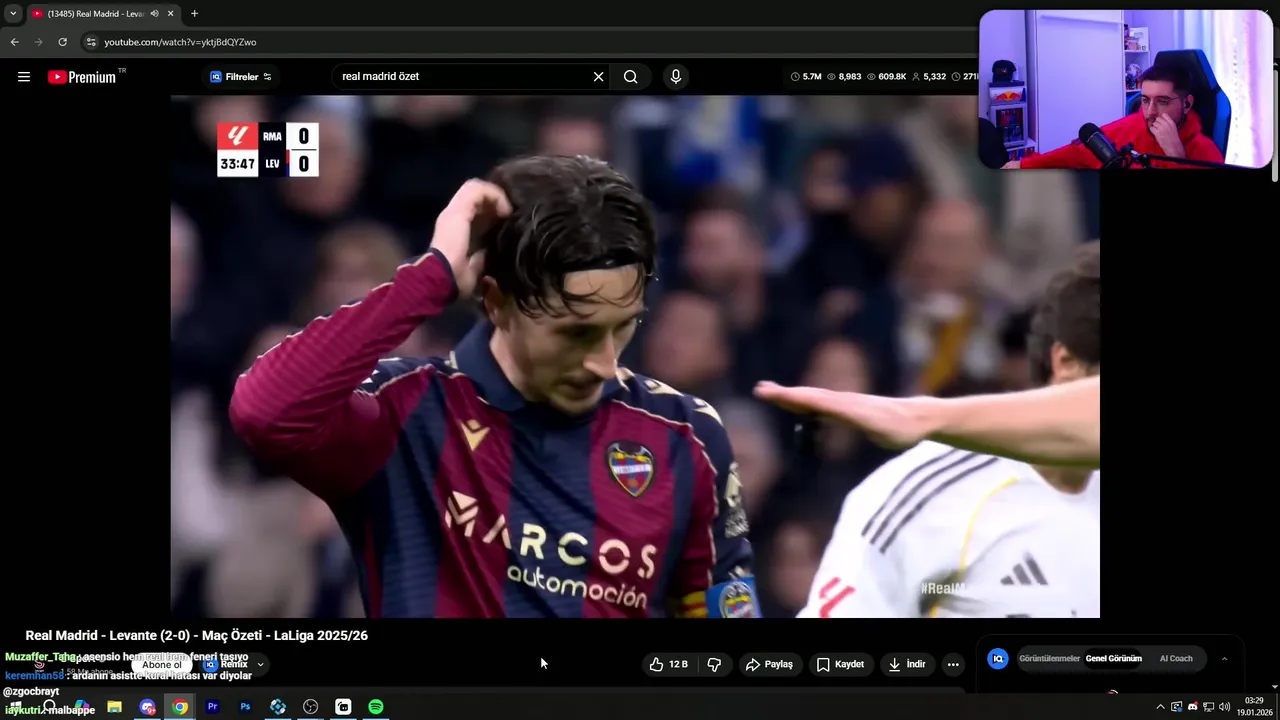This screenshot has height=720, width=1280.
Task: Open a new browser tab
Action: 194,14
